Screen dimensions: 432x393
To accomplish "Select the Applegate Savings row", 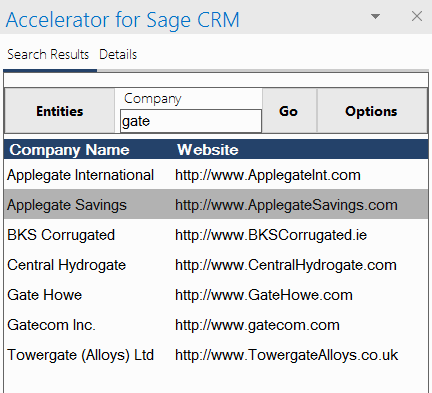I will (x=216, y=204).
